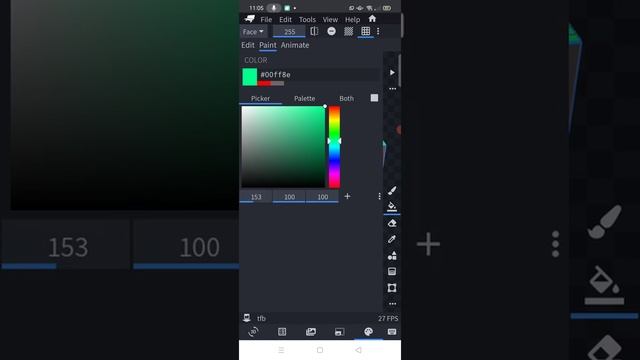Open the 3D preview panel icon
This screenshot has height=360, width=640.
(253, 332)
